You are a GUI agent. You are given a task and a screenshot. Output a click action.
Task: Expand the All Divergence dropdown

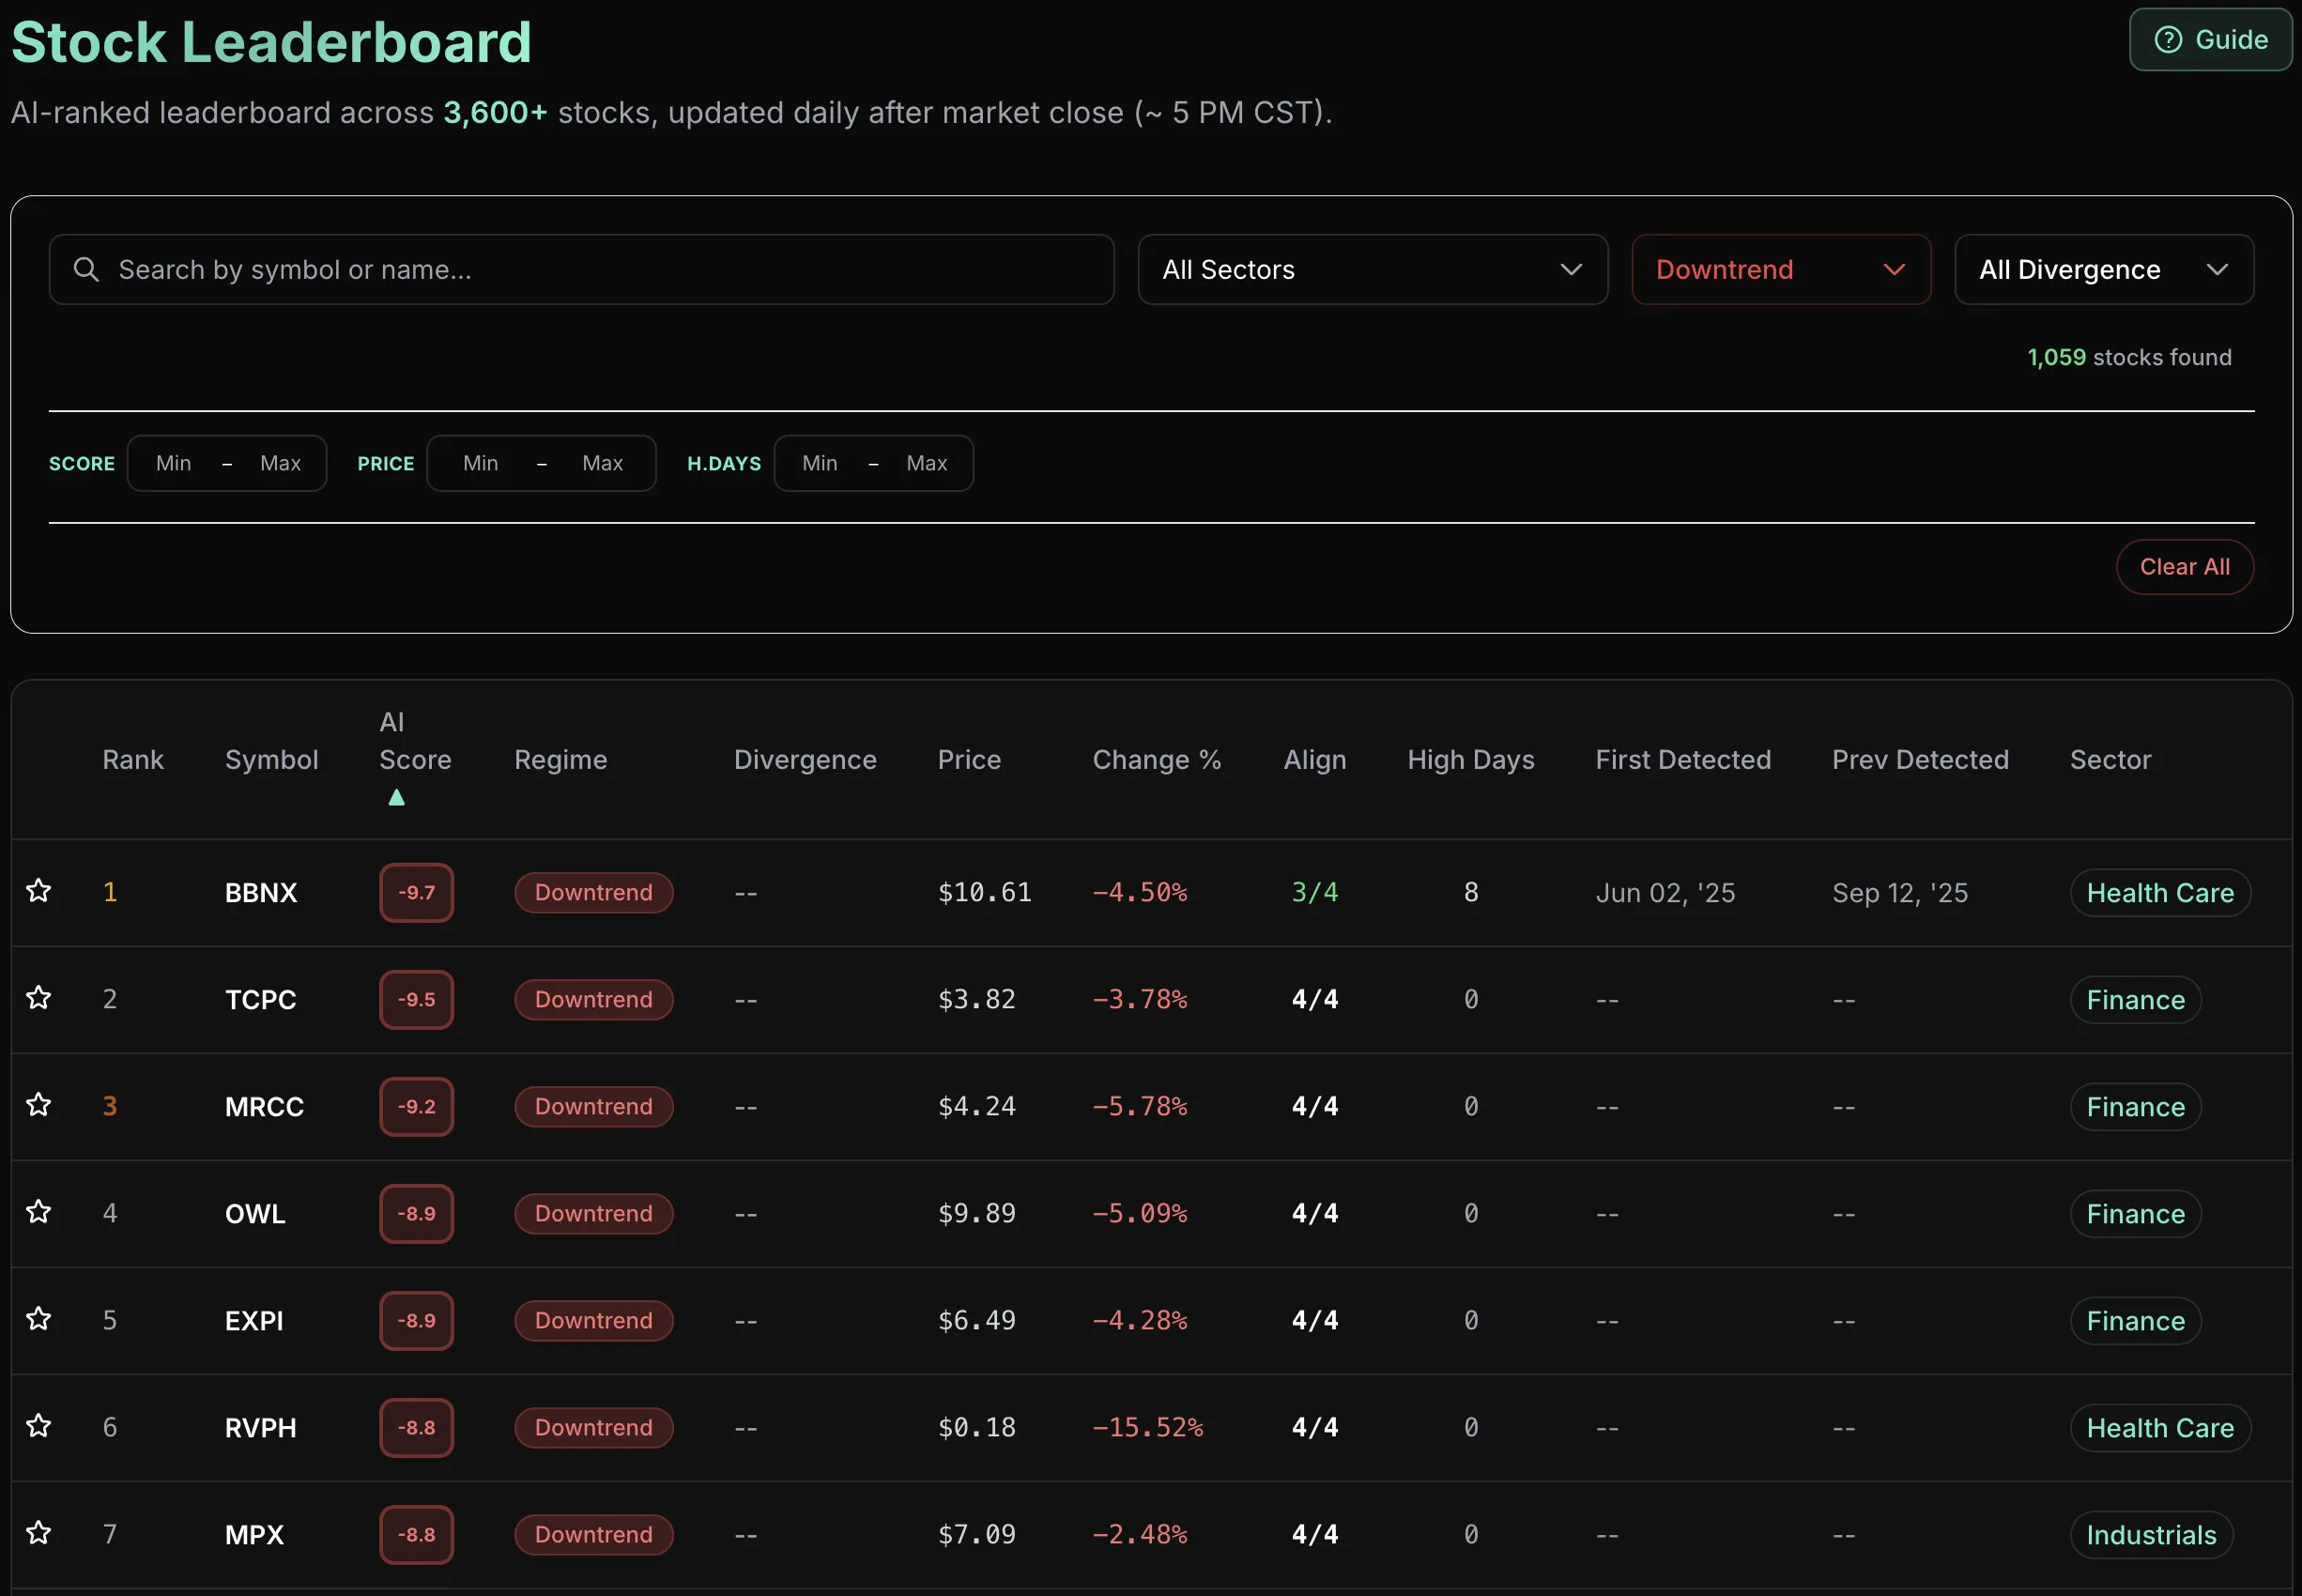point(2104,269)
